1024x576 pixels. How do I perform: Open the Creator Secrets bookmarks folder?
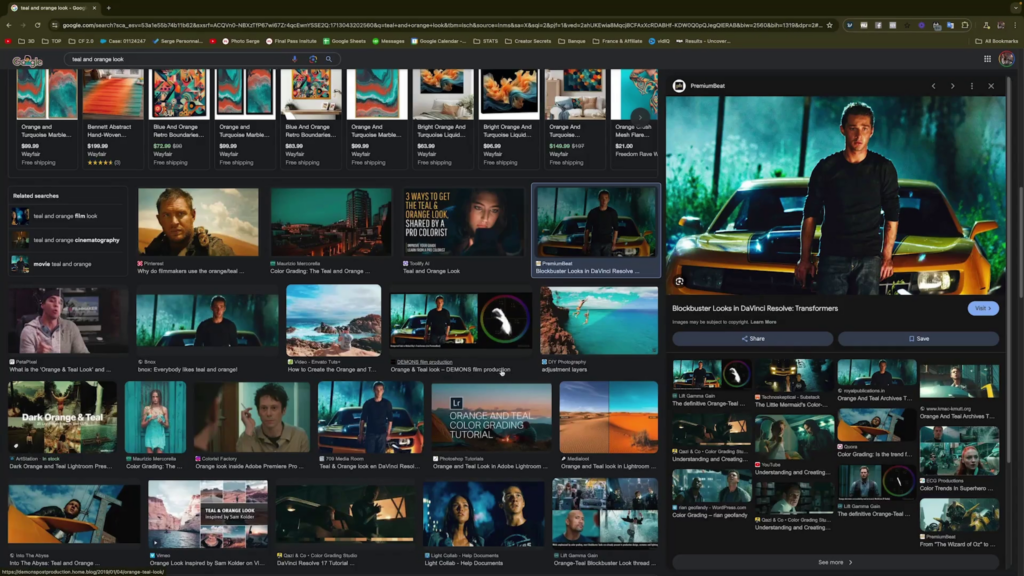click(x=528, y=41)
